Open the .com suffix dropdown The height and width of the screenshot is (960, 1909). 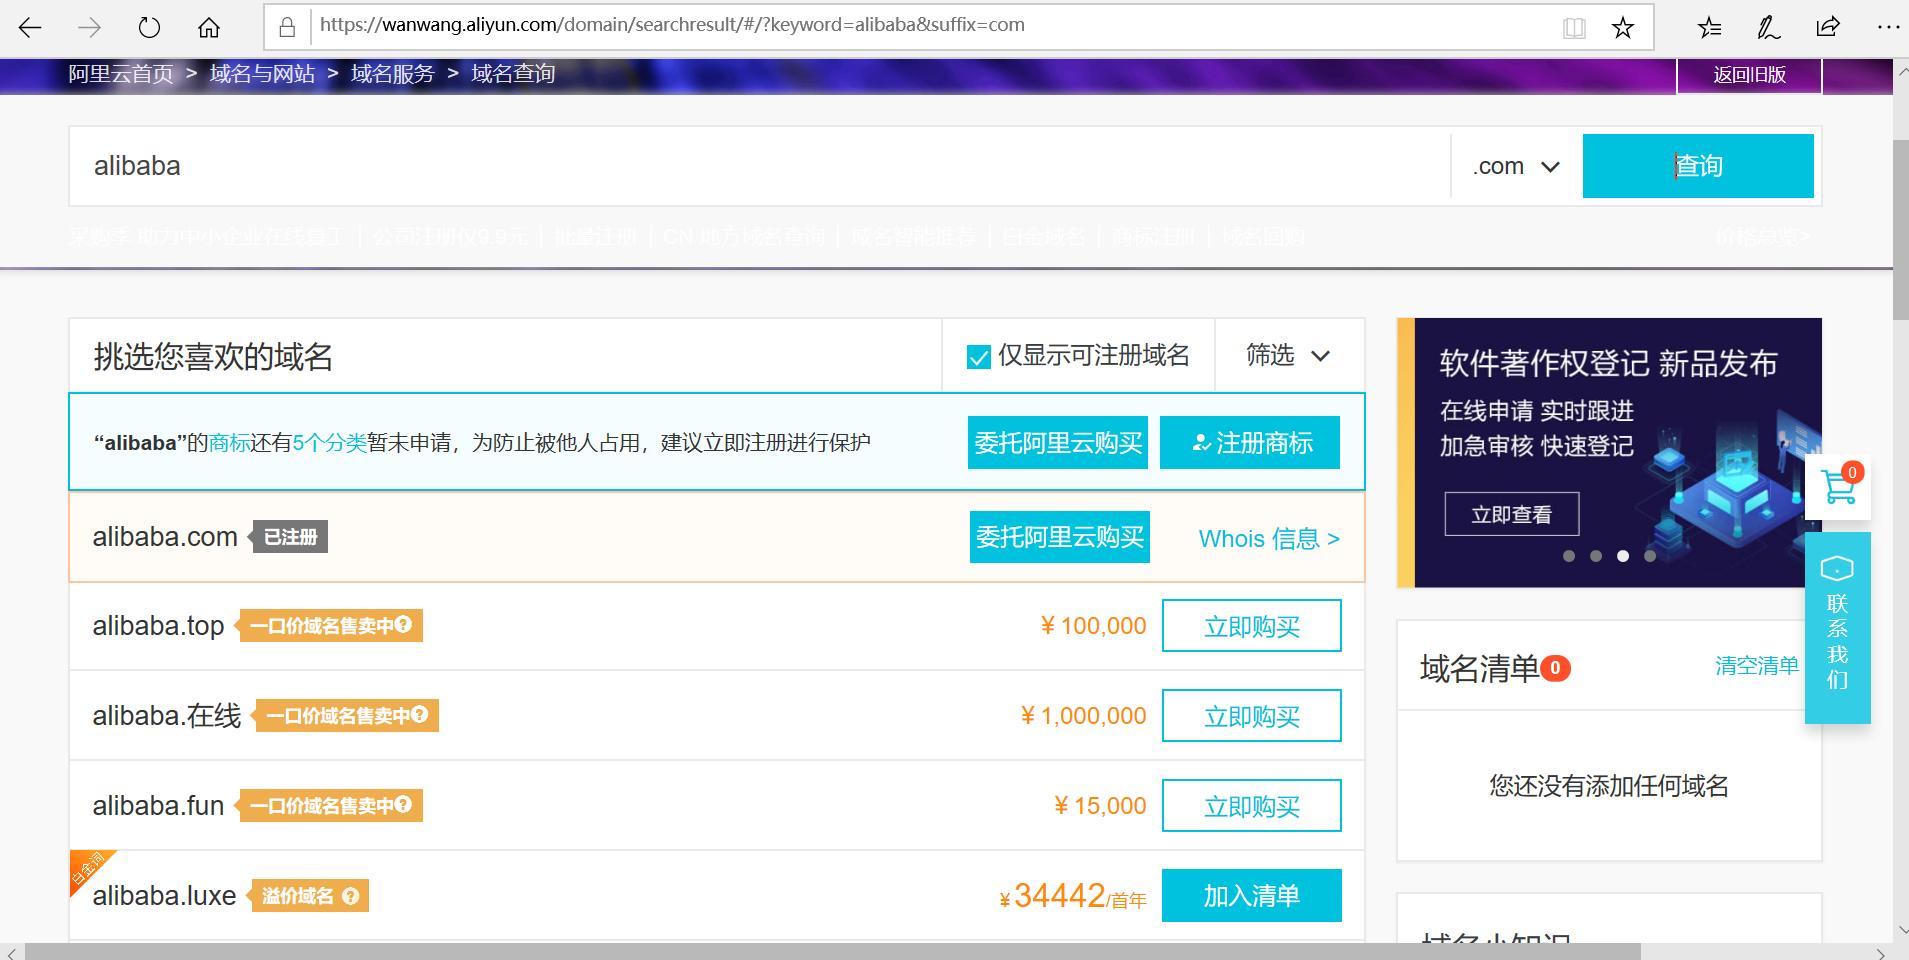click(1516, 166)
